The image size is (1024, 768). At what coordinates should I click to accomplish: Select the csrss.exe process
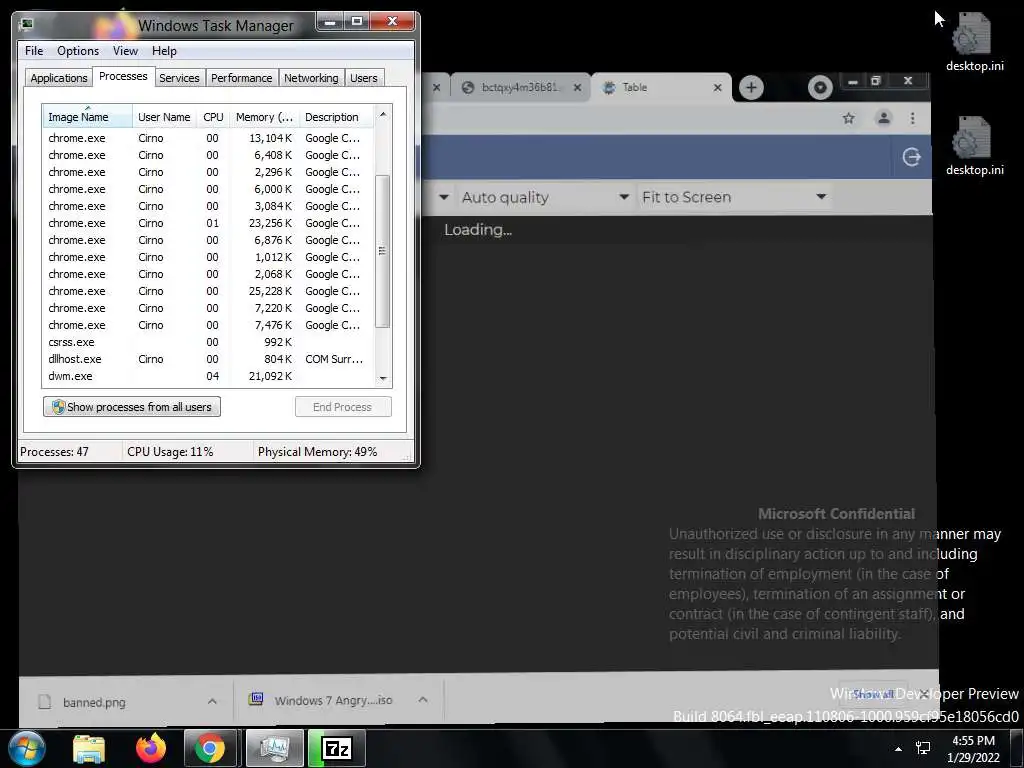click(x=209, y=342)
